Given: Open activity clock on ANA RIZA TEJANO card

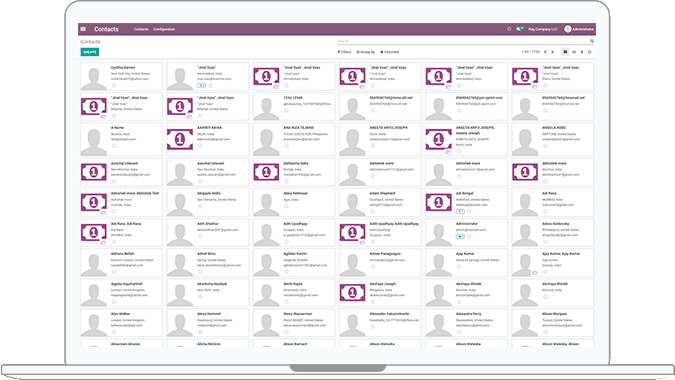Looking at the screenshot, I should click(x=286, y=146).
